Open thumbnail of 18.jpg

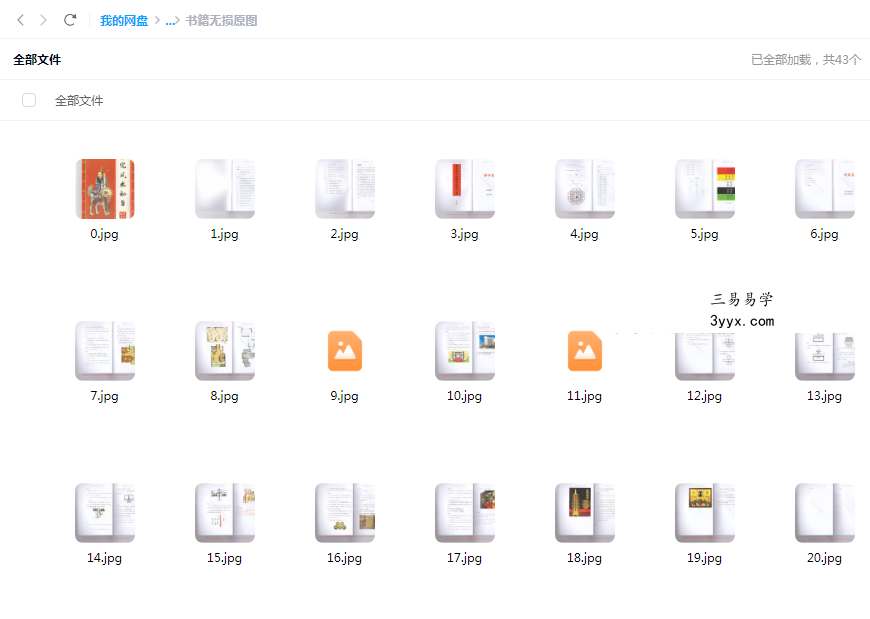[x=585, y=513]
